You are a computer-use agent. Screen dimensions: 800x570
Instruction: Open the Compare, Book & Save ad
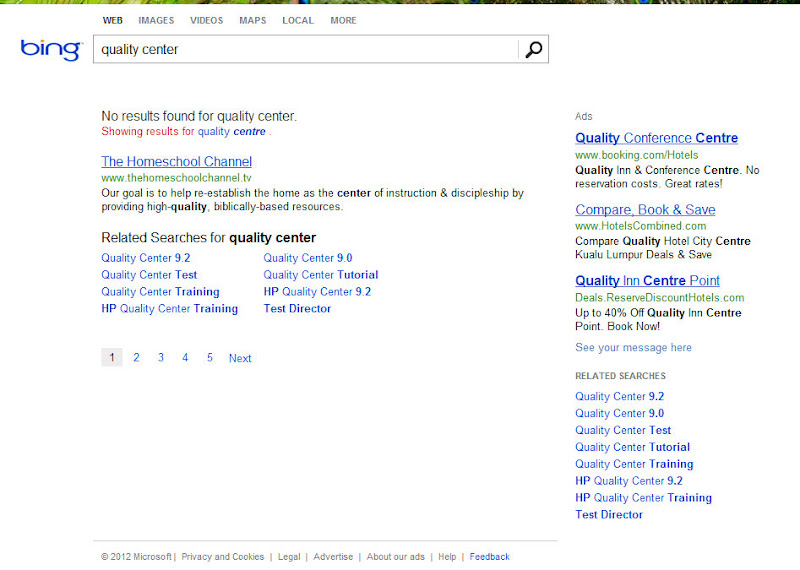[x=645, y=210]
